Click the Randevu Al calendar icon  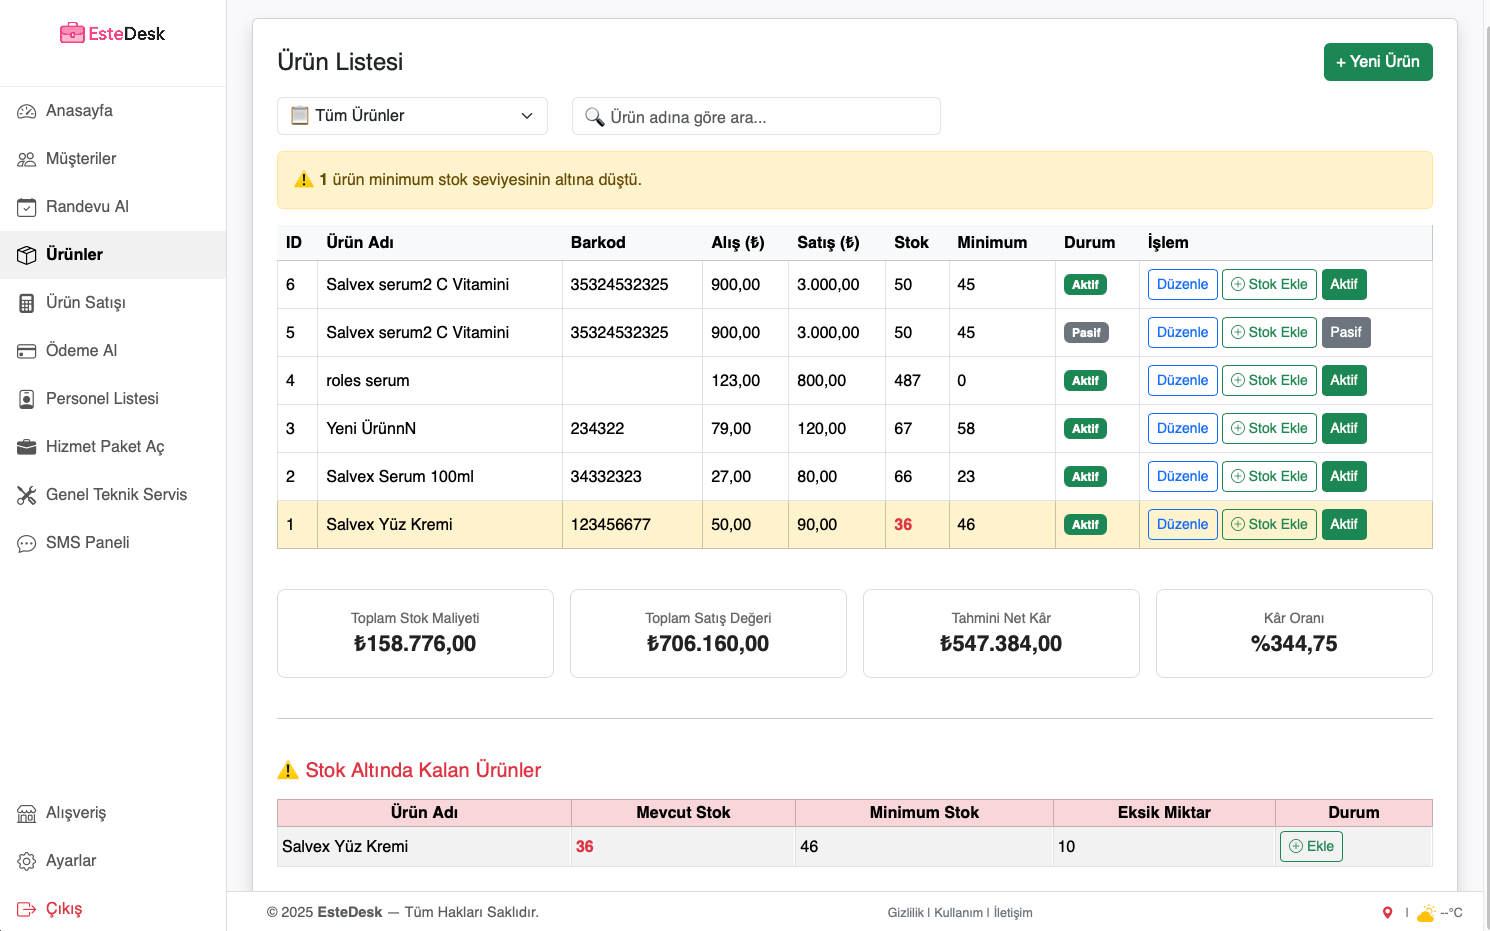click(27, 207)
